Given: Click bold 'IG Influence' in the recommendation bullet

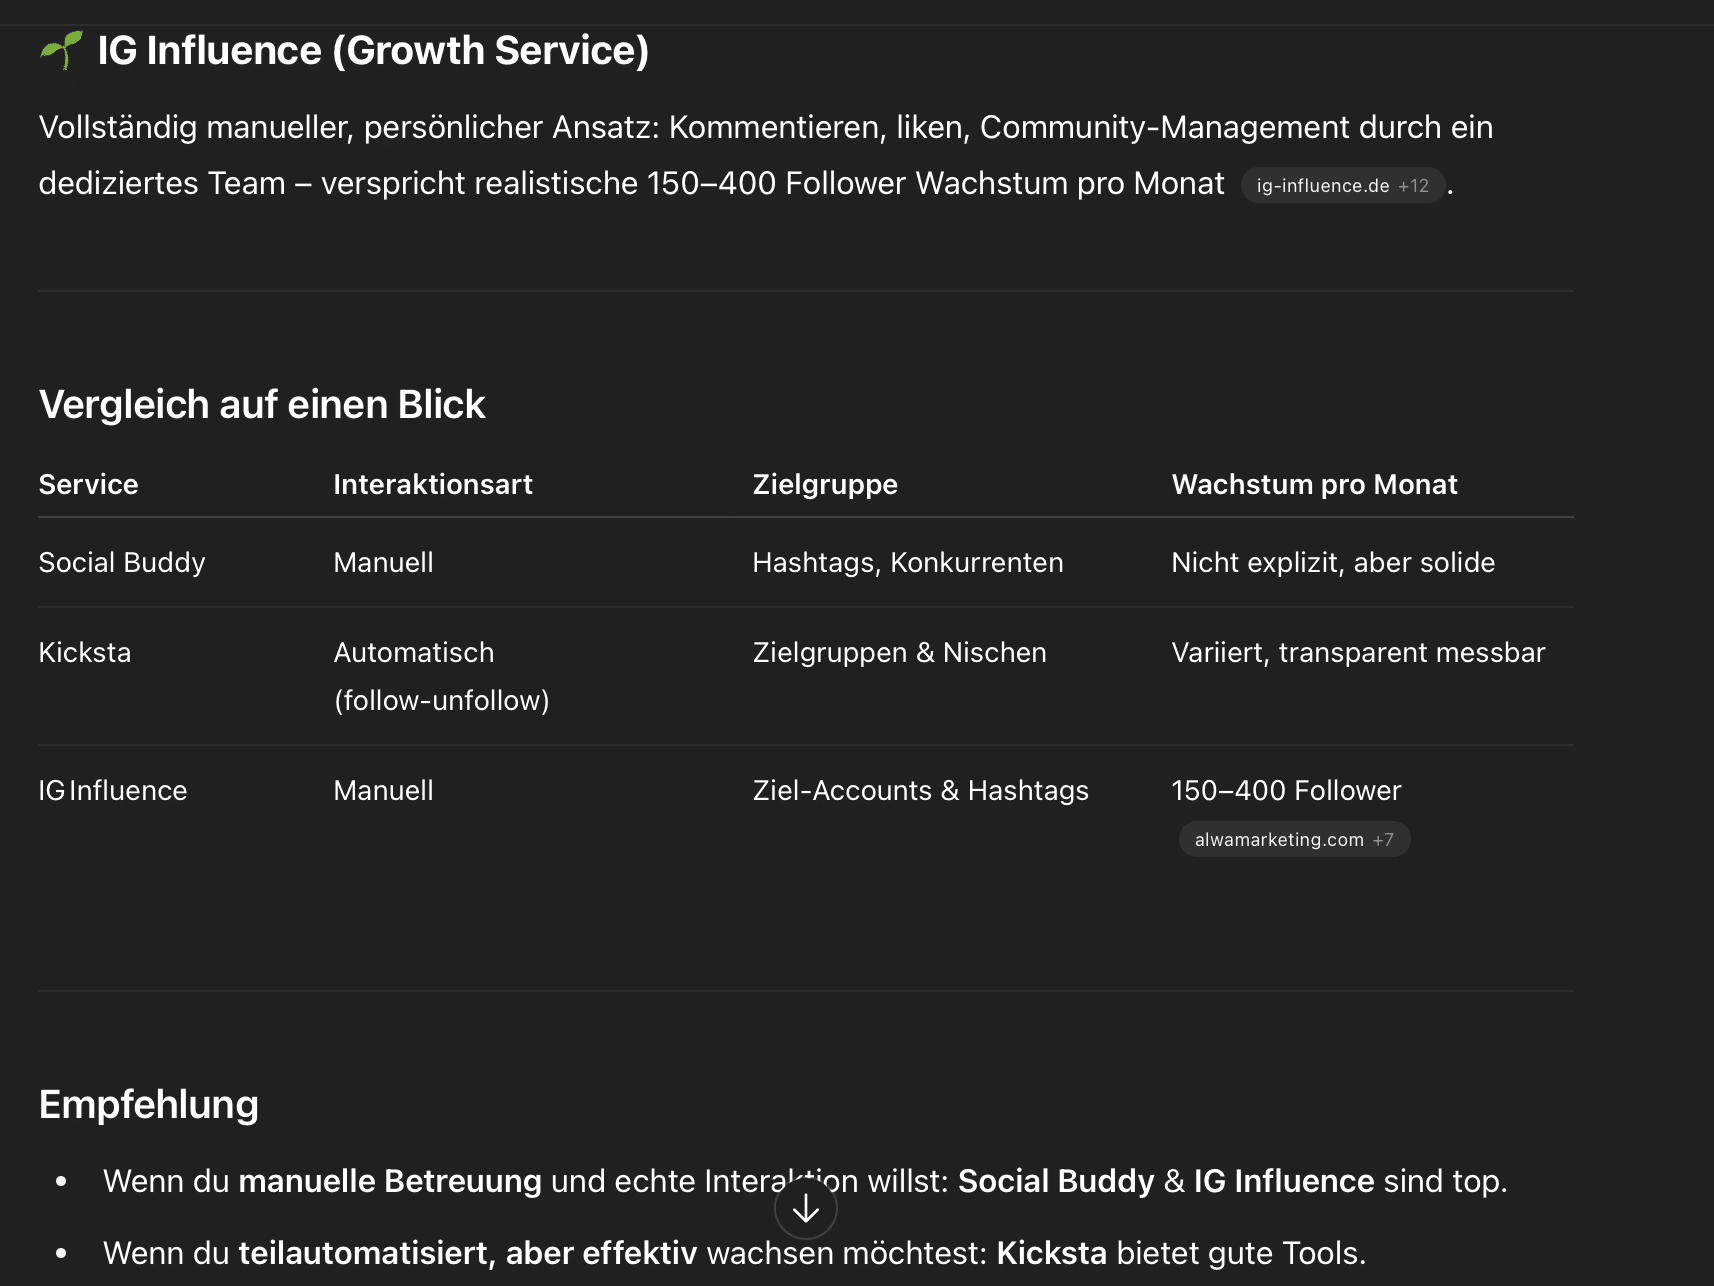Looking at the screenshot, I should point(1284,1181).
